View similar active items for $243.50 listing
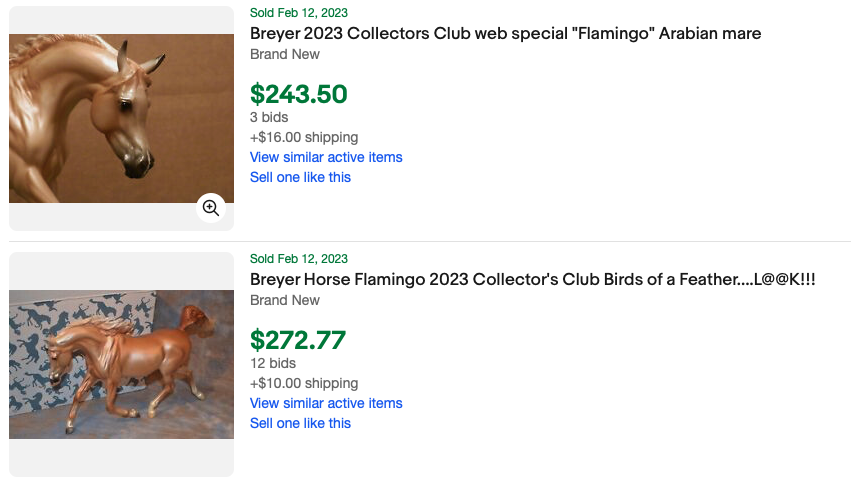This screenshot has width=851, height=484. pyautogui.click(x=326, y=157)
